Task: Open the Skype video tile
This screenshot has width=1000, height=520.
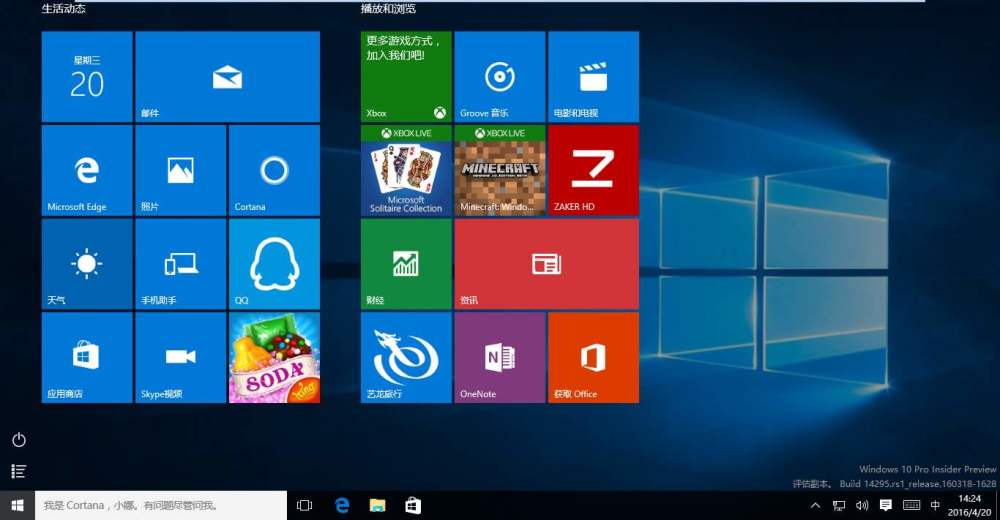Action: (x=180, y=357)
